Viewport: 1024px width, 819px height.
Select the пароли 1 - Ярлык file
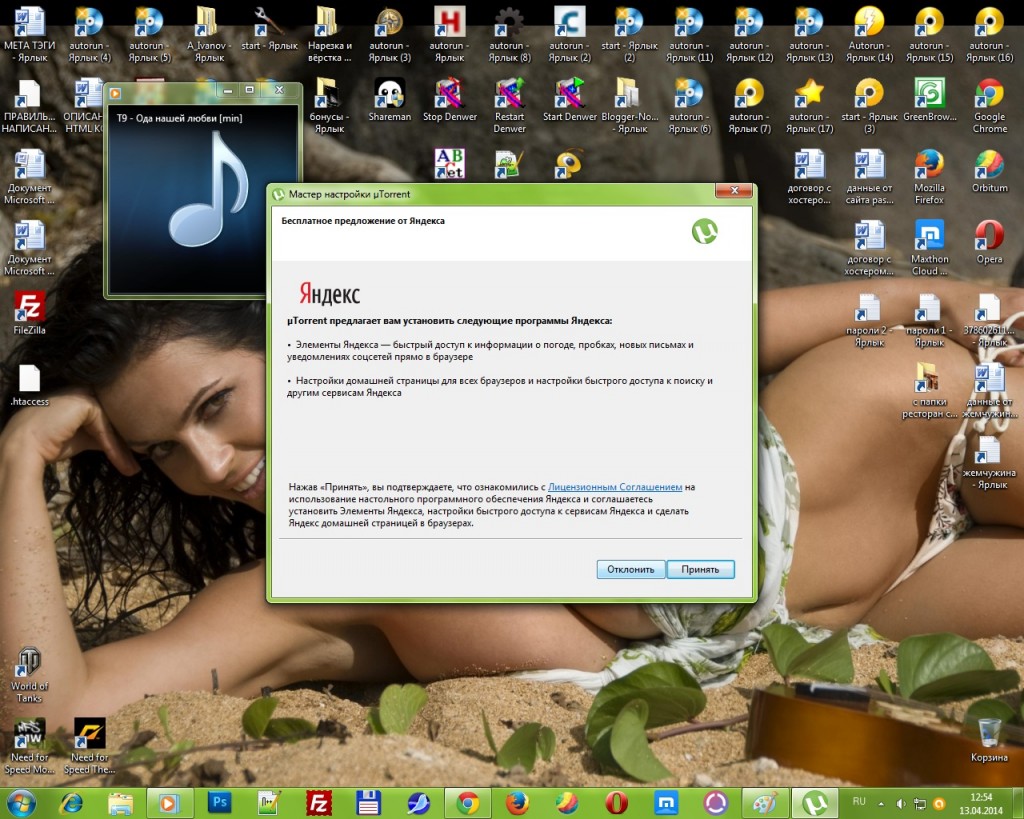tap(929, 319)
